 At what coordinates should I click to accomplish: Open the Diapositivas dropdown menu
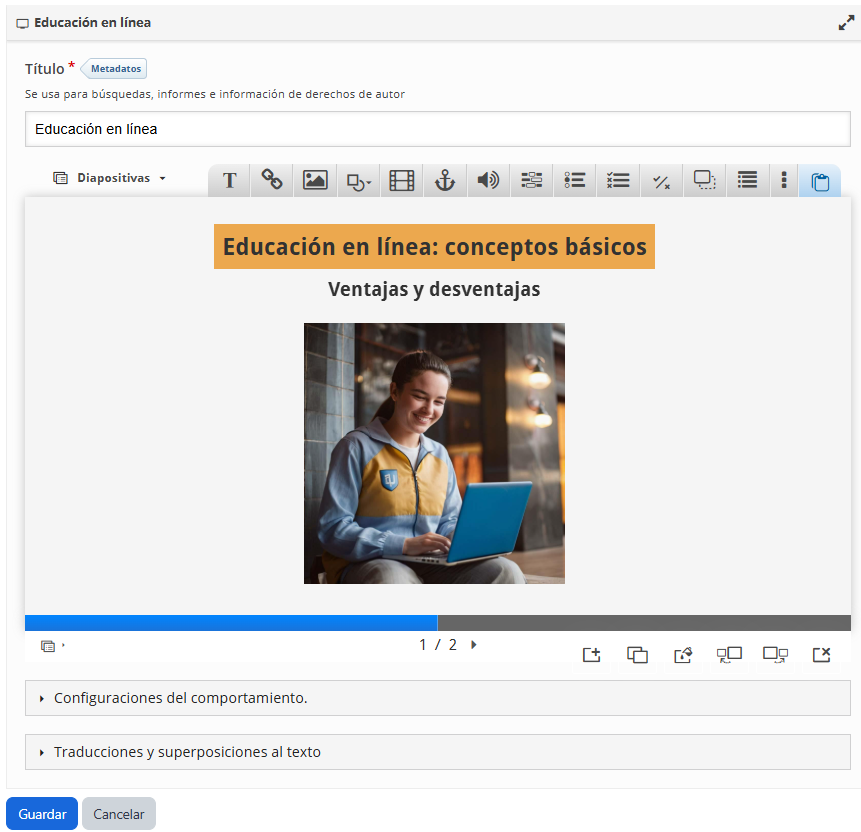coord(109,178)
